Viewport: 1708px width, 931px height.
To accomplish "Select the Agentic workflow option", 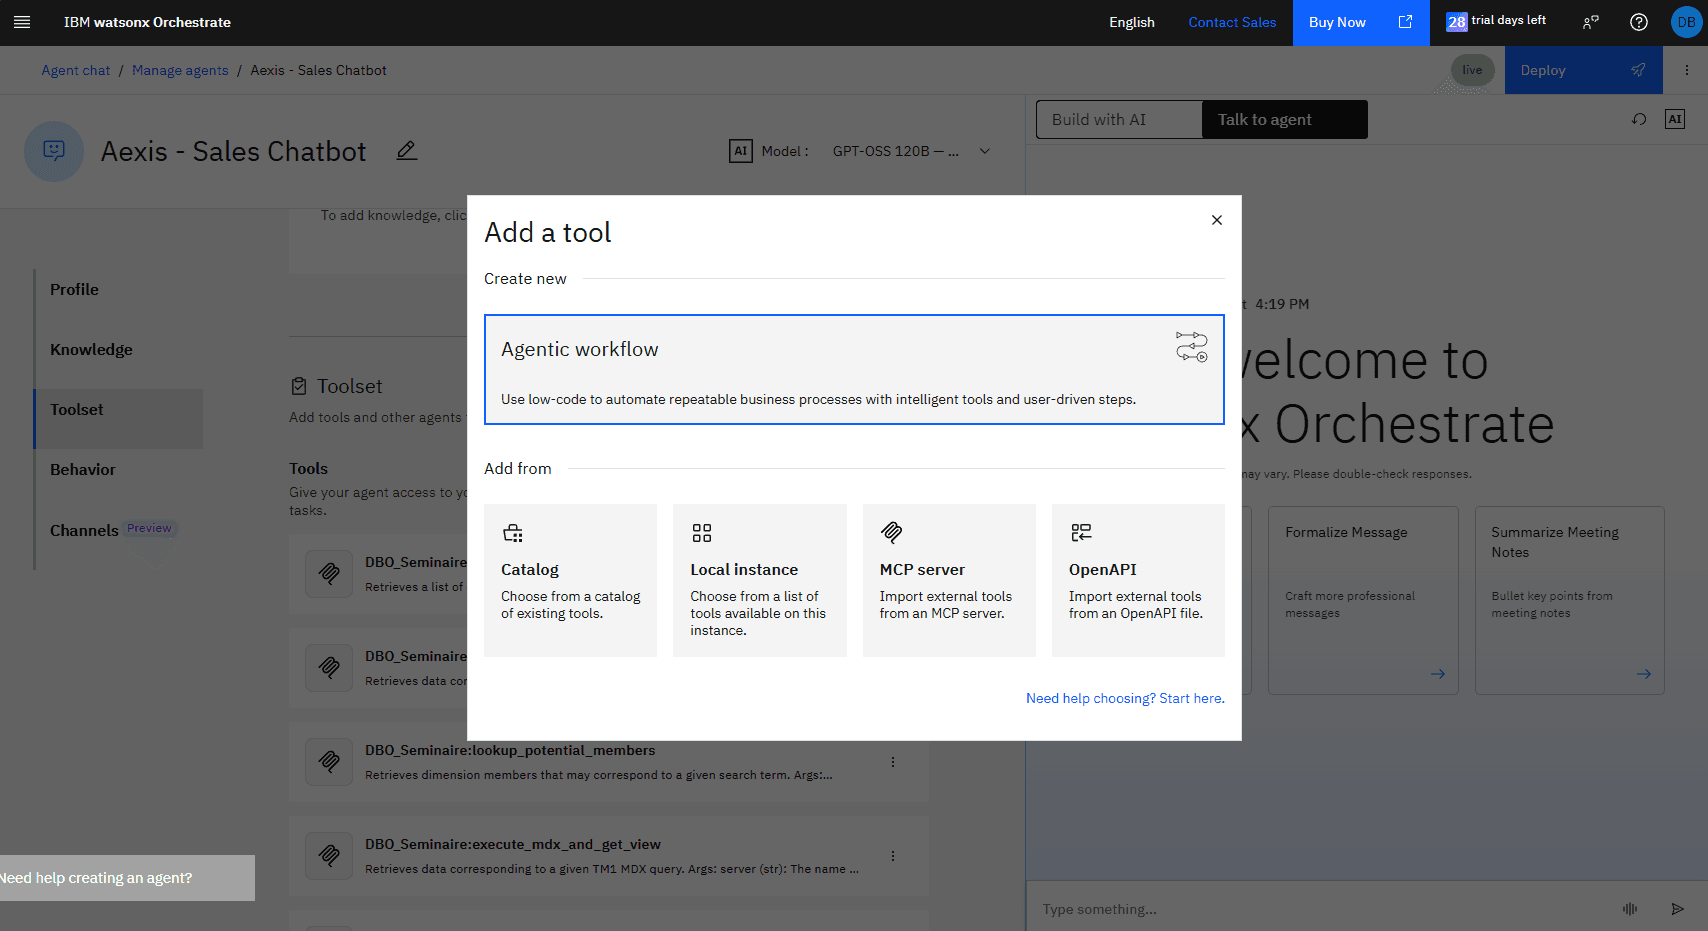I will point(853,370).
